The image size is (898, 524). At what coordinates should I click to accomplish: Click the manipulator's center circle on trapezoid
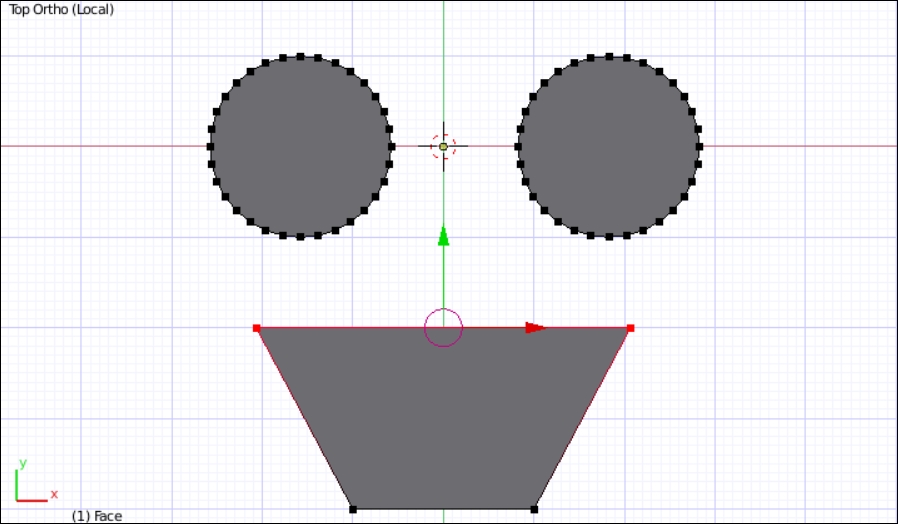point(443,327)
